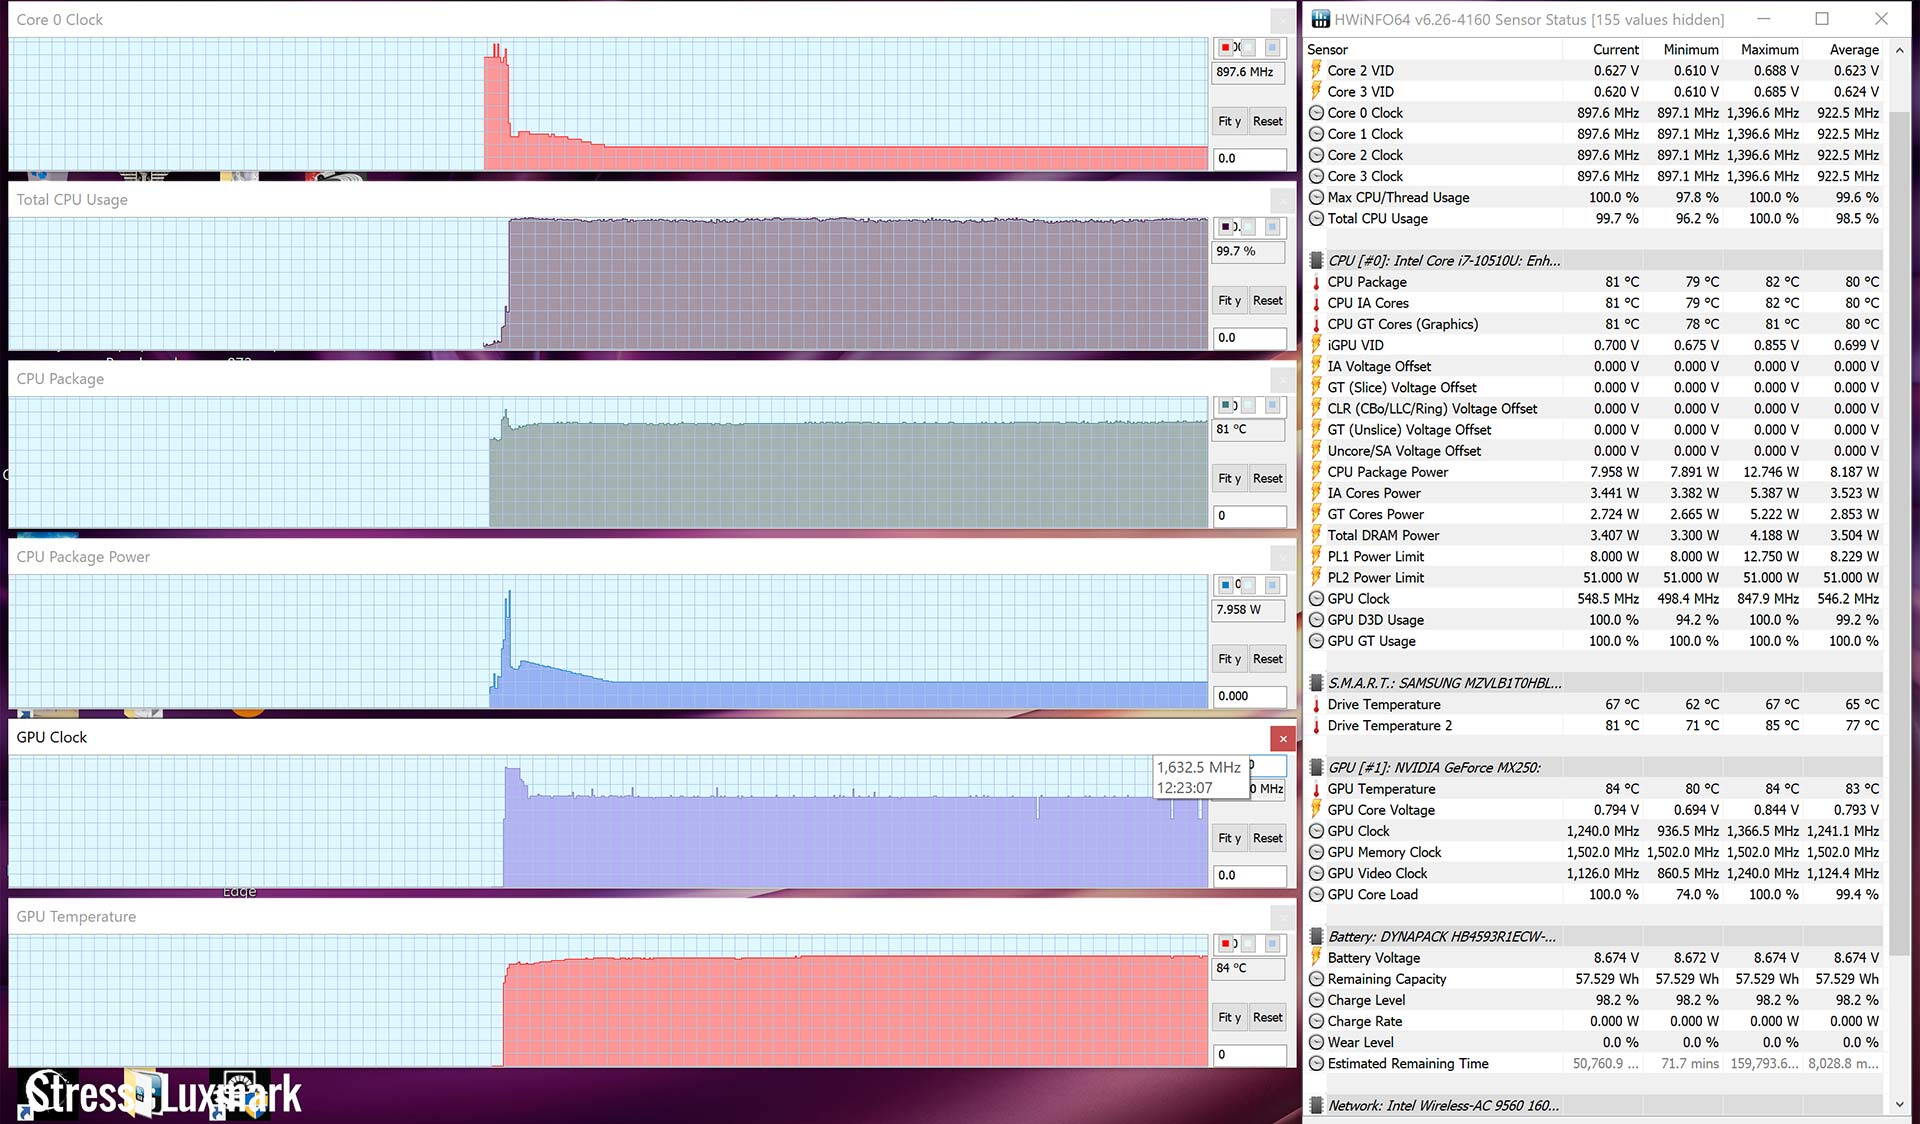Click the GPU Temperature thermometer icon in sensor list
This screenshot has width=1920, height=1124.
[1316, 789]
